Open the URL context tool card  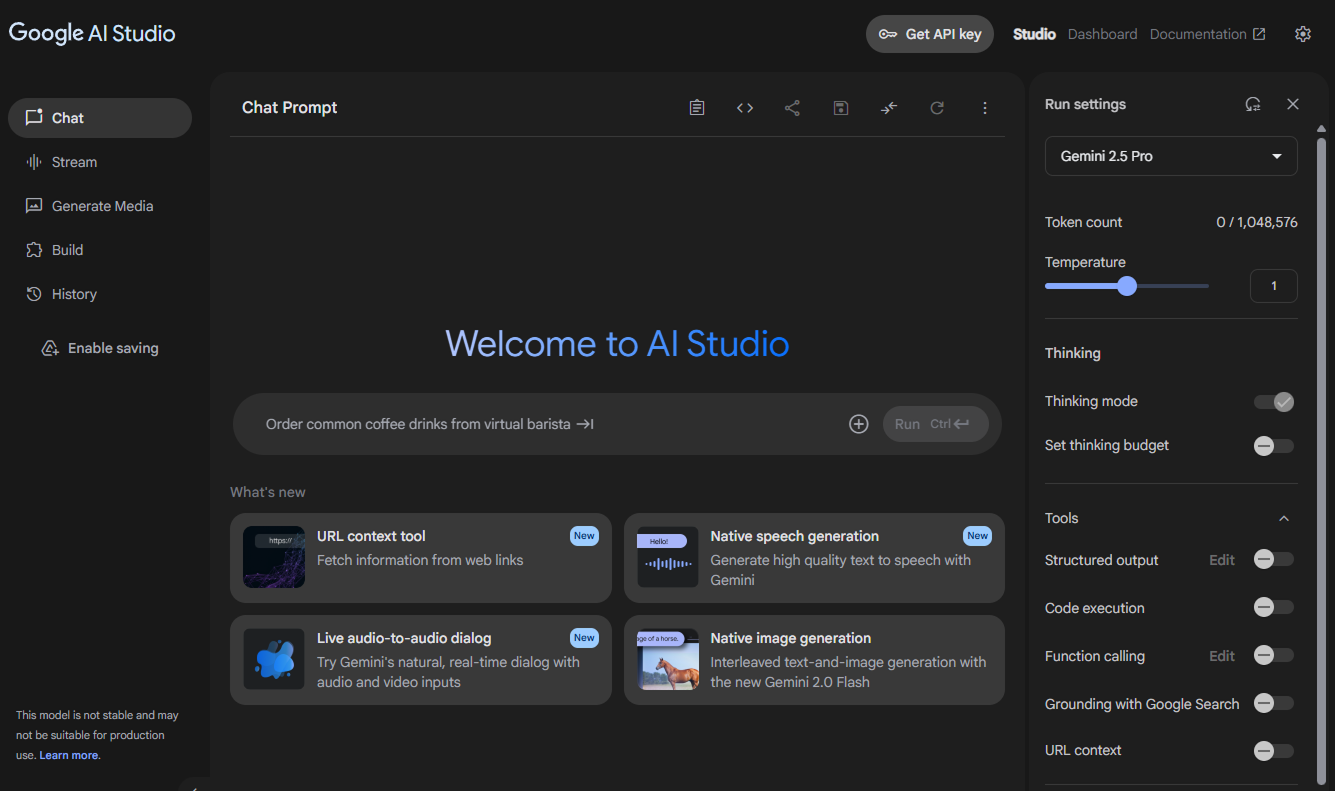pos(421,558)
